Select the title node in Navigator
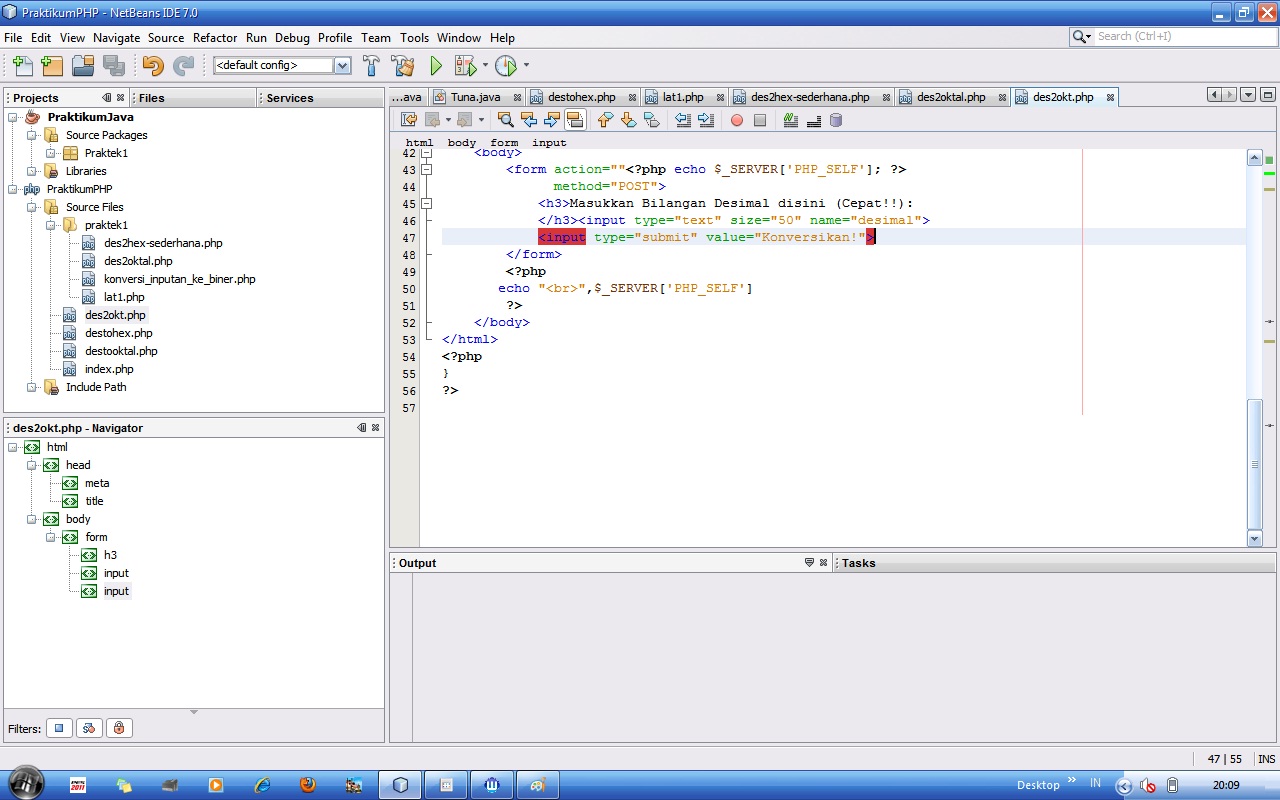Image resolution: width=1280 pixels, height=800 pixels. [94, 501]
